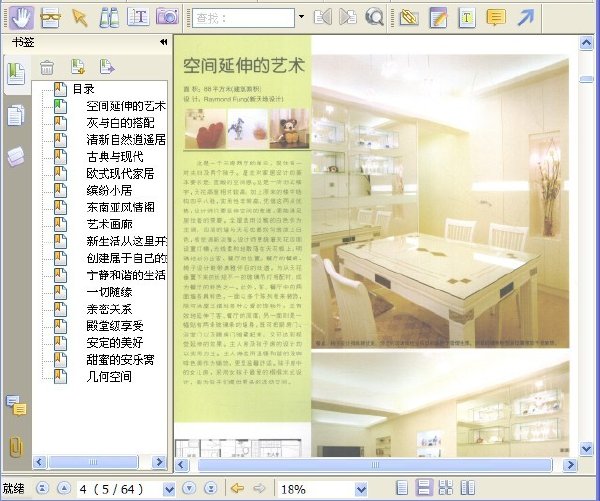Pick the arrow selection tool

coord(80,18)
